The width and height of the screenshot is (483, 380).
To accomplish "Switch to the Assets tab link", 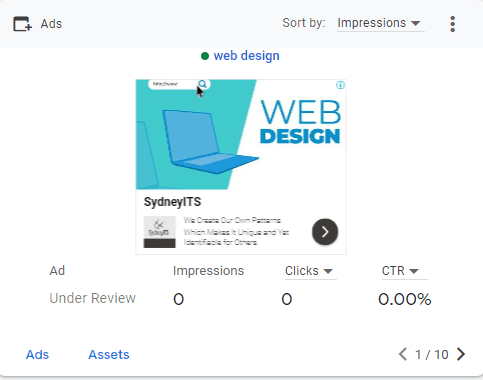I will tap(109, 355).
